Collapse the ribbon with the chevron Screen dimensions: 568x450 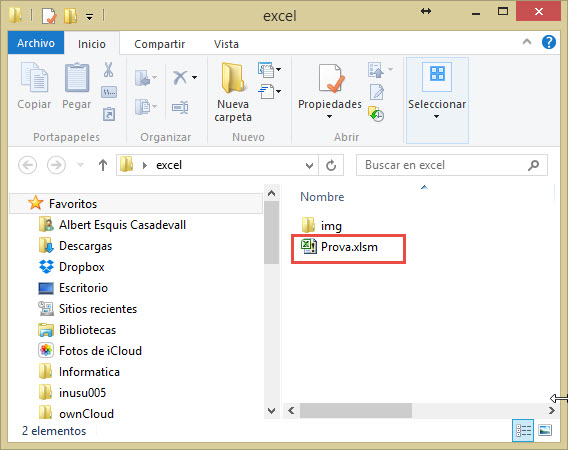pos(527,42)
